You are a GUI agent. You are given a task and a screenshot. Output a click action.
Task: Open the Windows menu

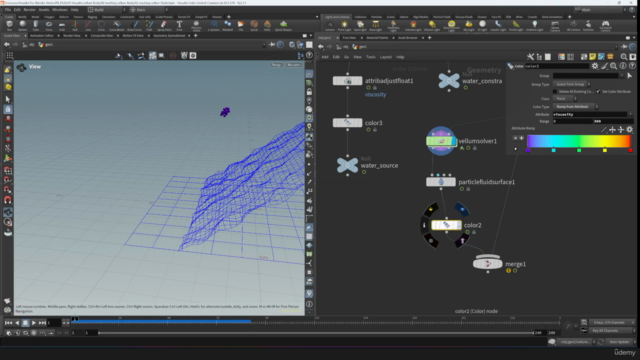coord(60,9)
